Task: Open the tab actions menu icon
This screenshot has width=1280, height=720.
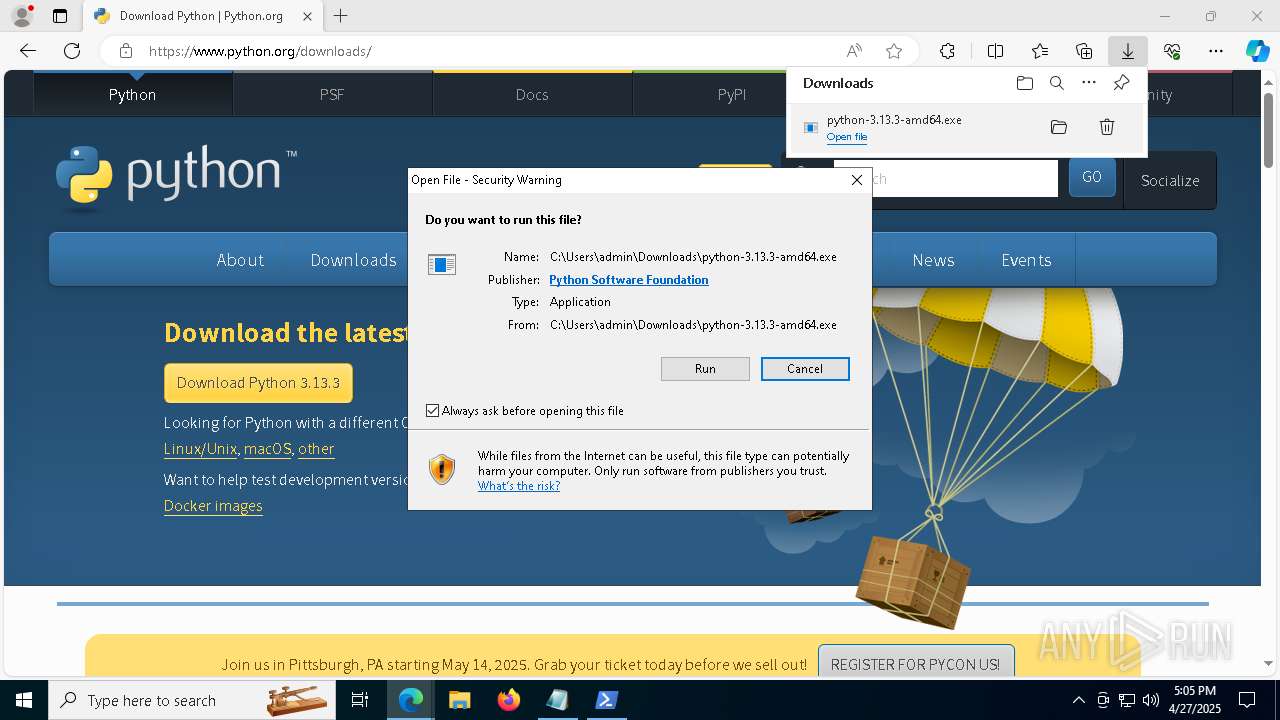Action: (60, 16)
